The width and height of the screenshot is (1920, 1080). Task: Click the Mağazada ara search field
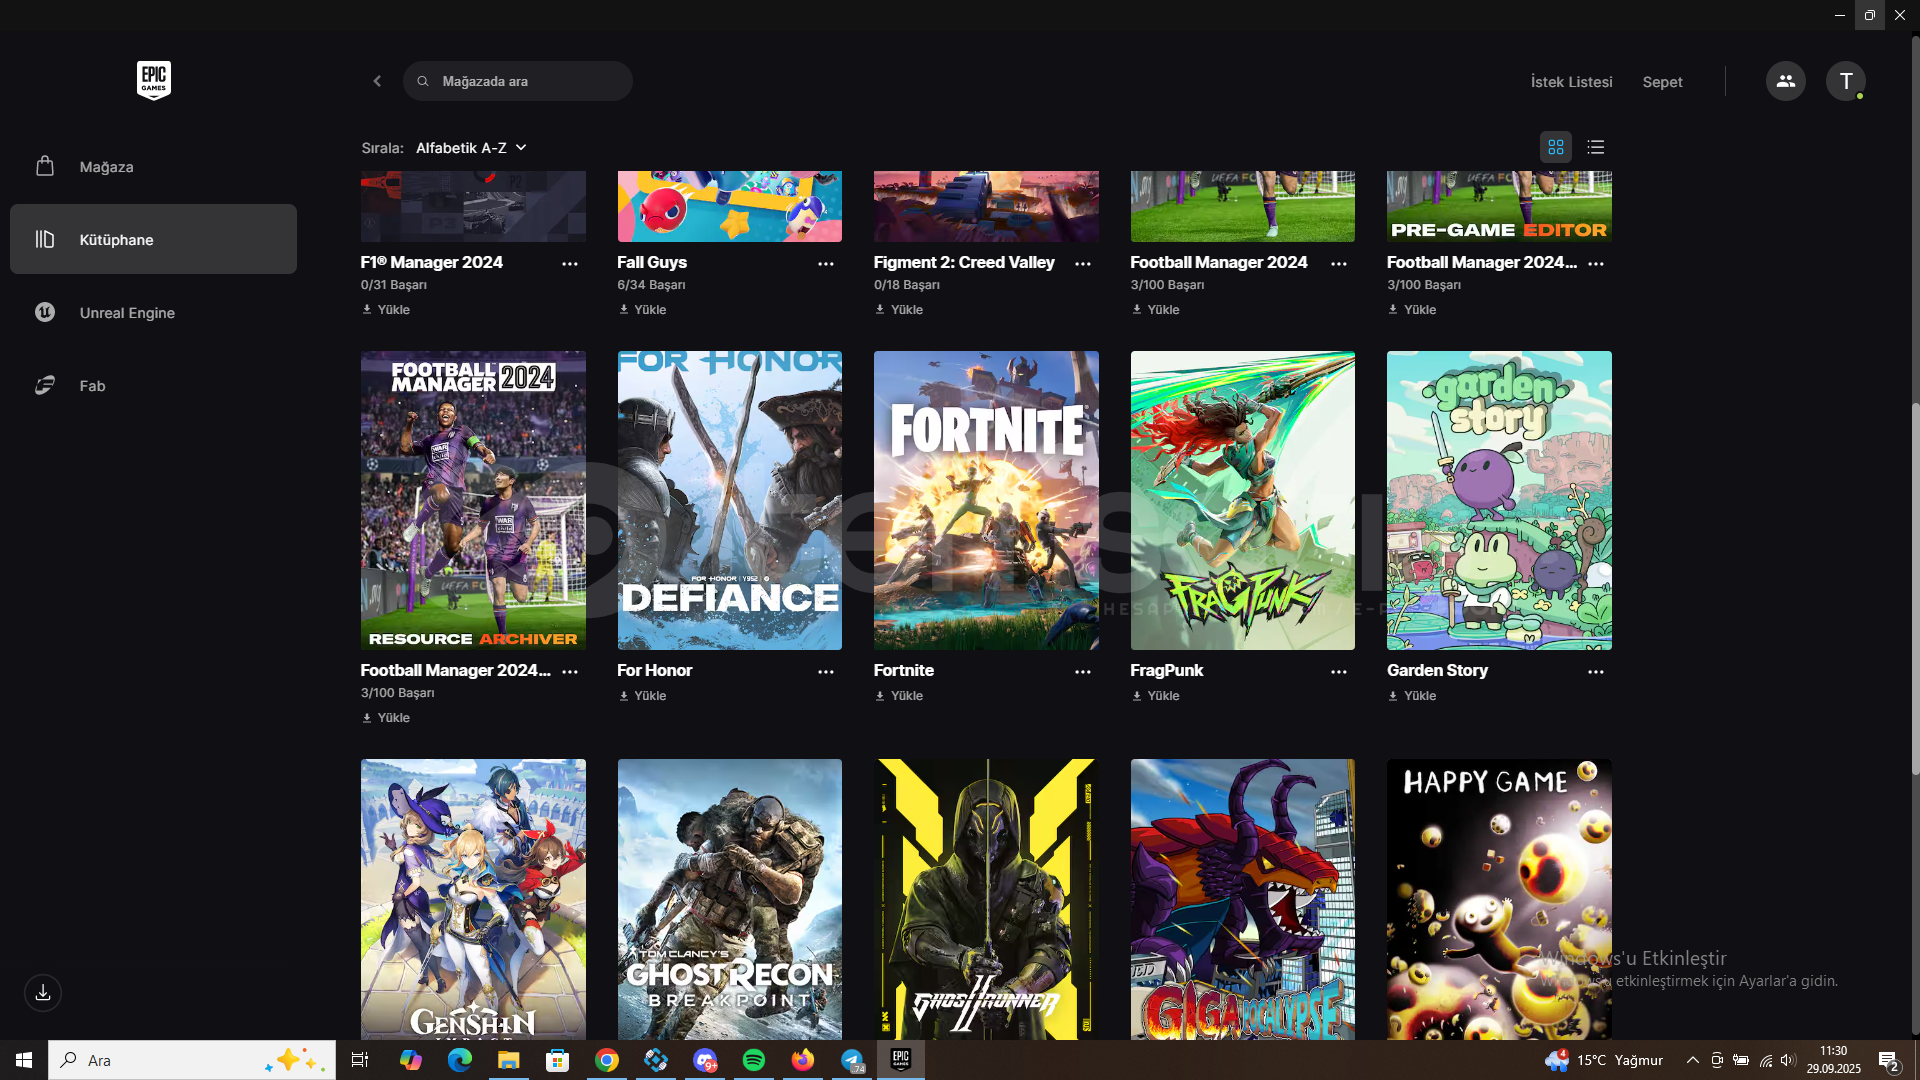tap(518, 81)
